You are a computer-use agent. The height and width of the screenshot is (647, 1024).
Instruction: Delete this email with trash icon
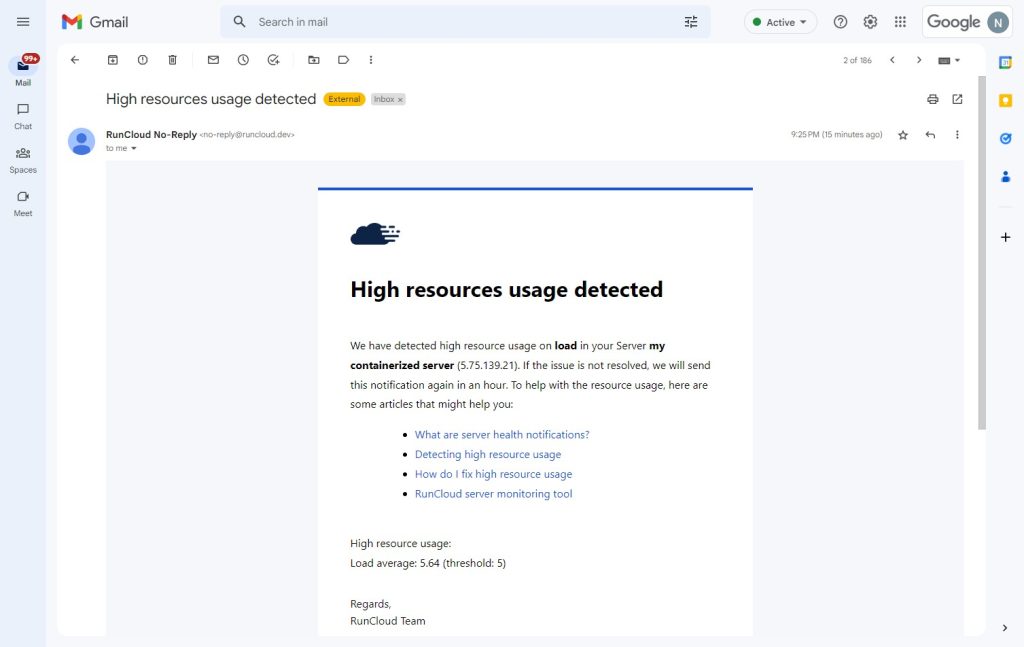172,60
